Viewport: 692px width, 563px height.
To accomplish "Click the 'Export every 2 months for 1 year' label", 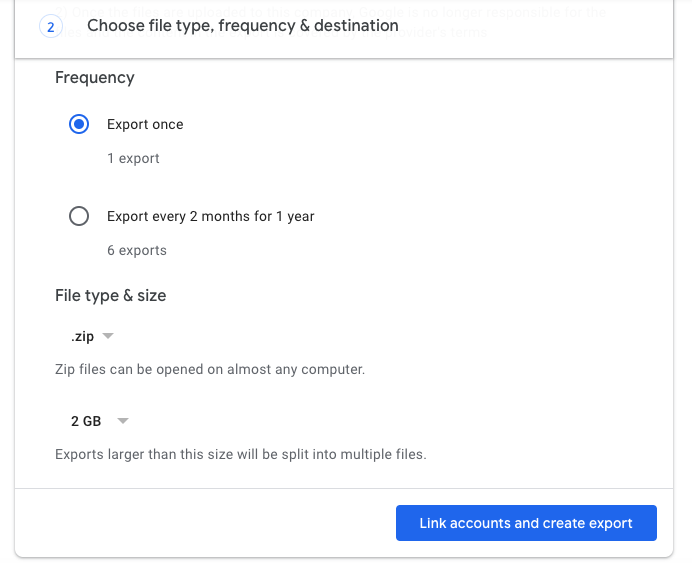I will click(x=210, y=216).
